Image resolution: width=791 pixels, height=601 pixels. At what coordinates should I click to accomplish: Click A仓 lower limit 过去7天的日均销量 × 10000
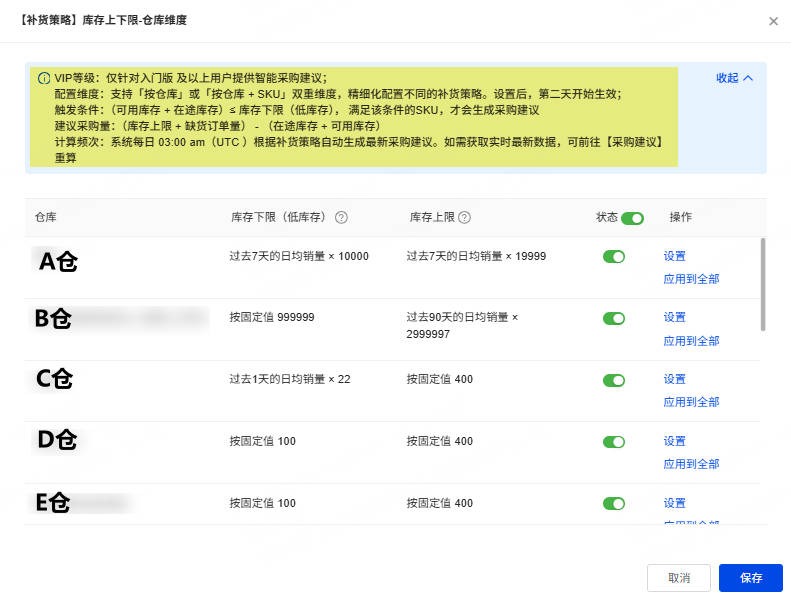pyautogui.click(x=299, y=256)
